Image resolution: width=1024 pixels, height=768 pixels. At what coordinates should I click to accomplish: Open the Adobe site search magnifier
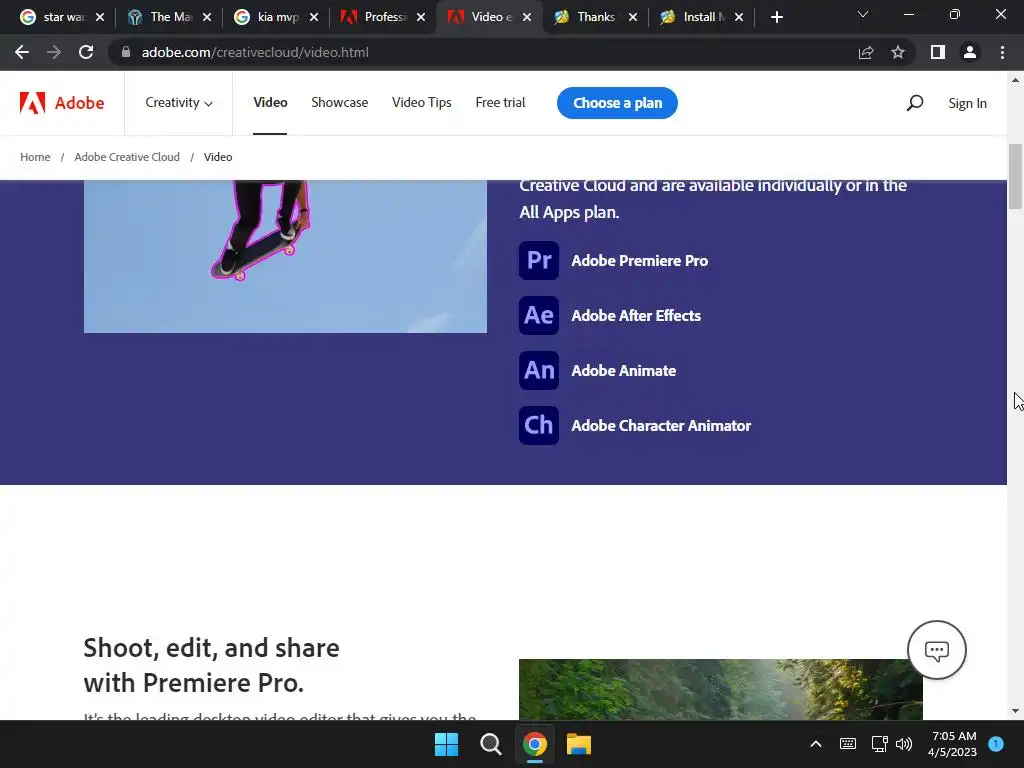(915, 103)
